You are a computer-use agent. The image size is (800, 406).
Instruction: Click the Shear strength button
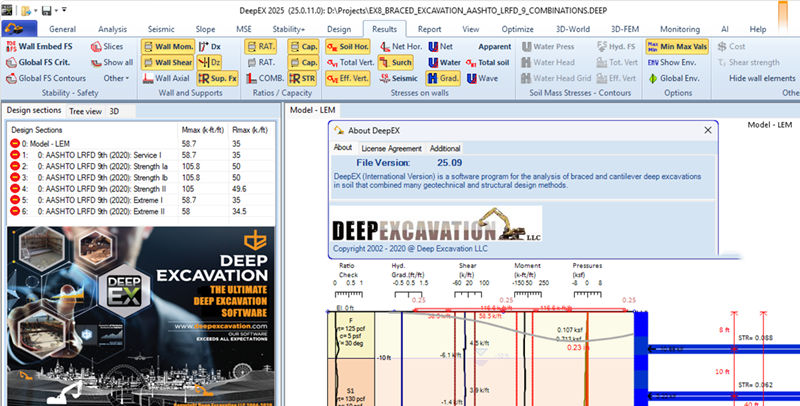[748, 62]
